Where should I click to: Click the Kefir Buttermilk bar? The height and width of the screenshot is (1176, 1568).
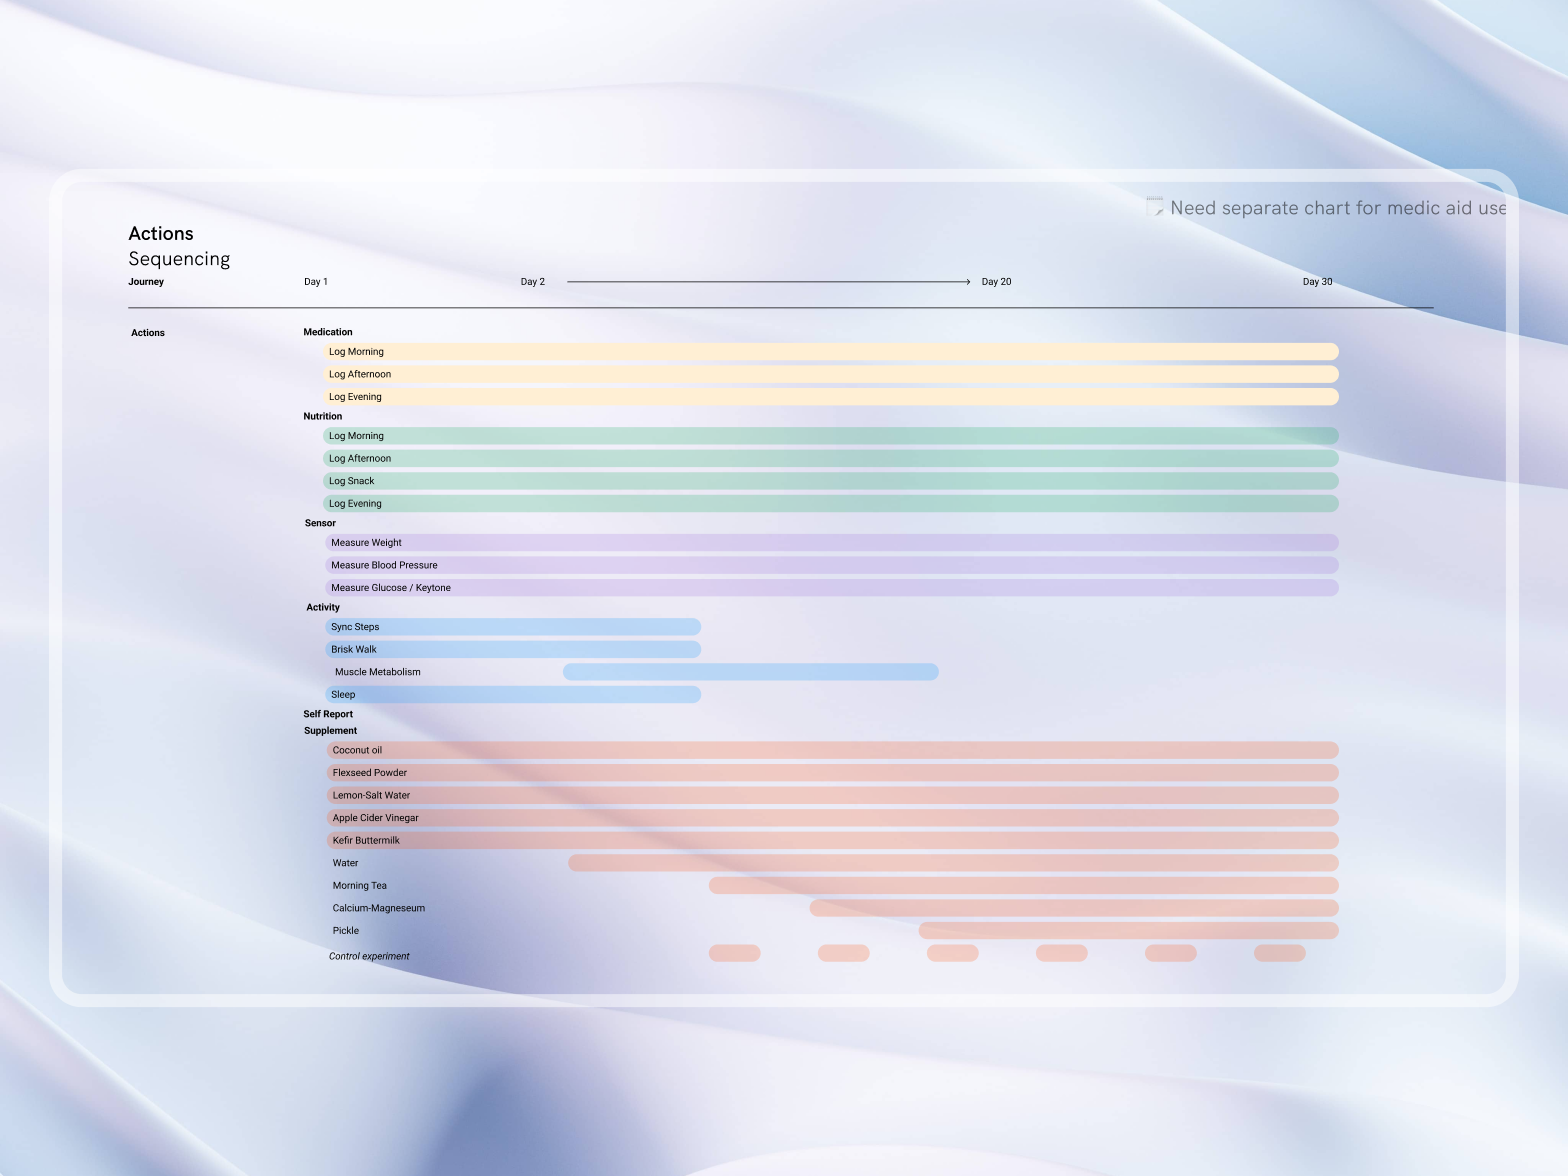coord(832,840)
